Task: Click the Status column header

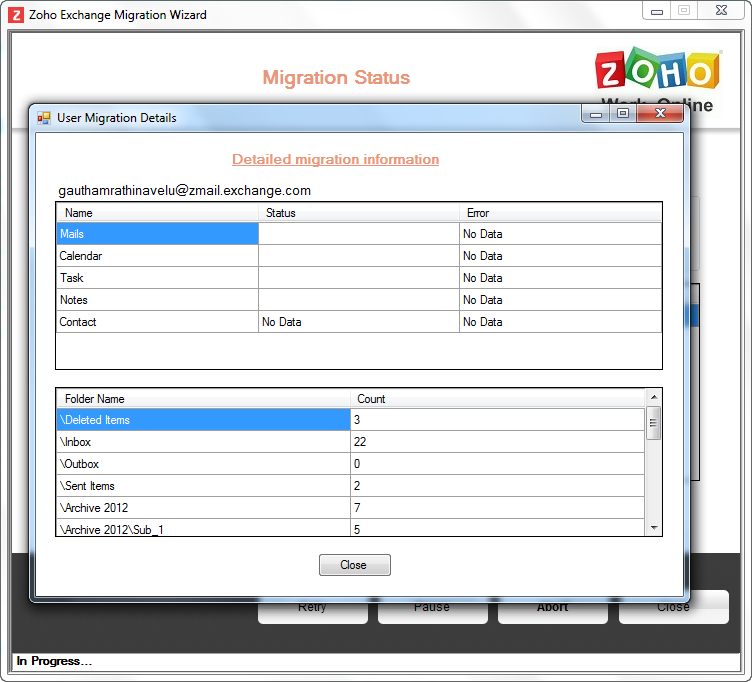Action: [358, 212]
